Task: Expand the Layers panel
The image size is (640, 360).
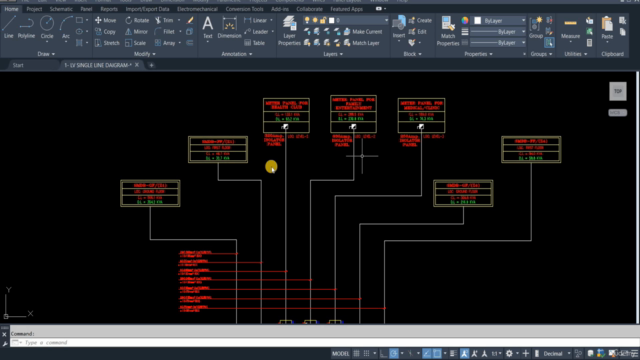Action: 333,54
